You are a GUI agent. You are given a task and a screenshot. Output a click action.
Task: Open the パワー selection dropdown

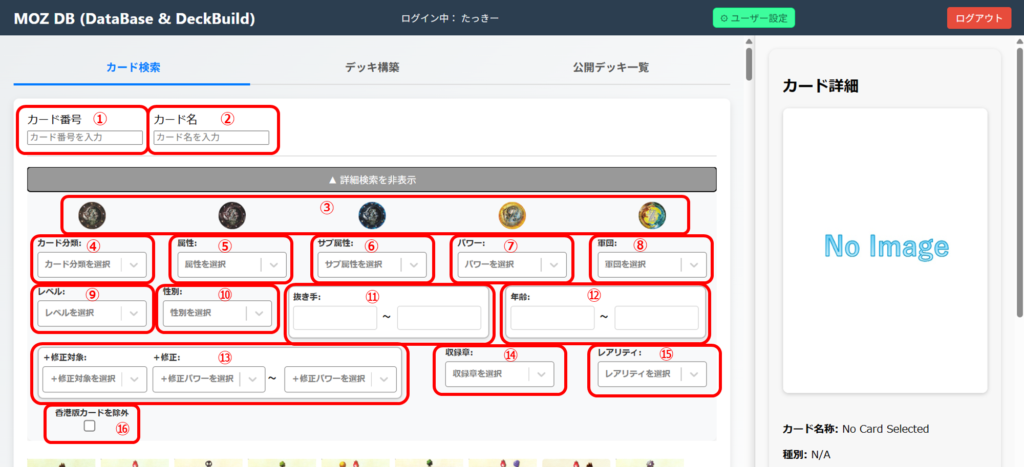[511, 265]
